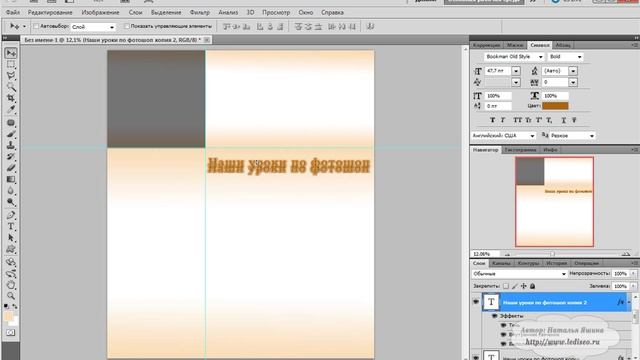The height and width of the screenshot is (360, 640).
Task: Open the Обычные blend mode dropdown
Action: [519, 273]
